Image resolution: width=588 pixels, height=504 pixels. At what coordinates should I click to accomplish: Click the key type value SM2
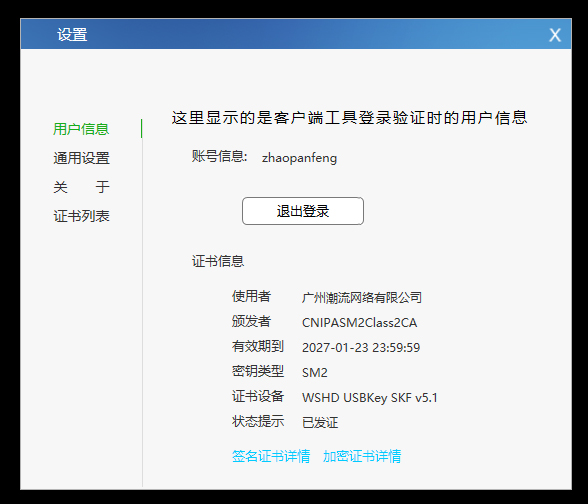pyautogui.click(x=315, y=373)
